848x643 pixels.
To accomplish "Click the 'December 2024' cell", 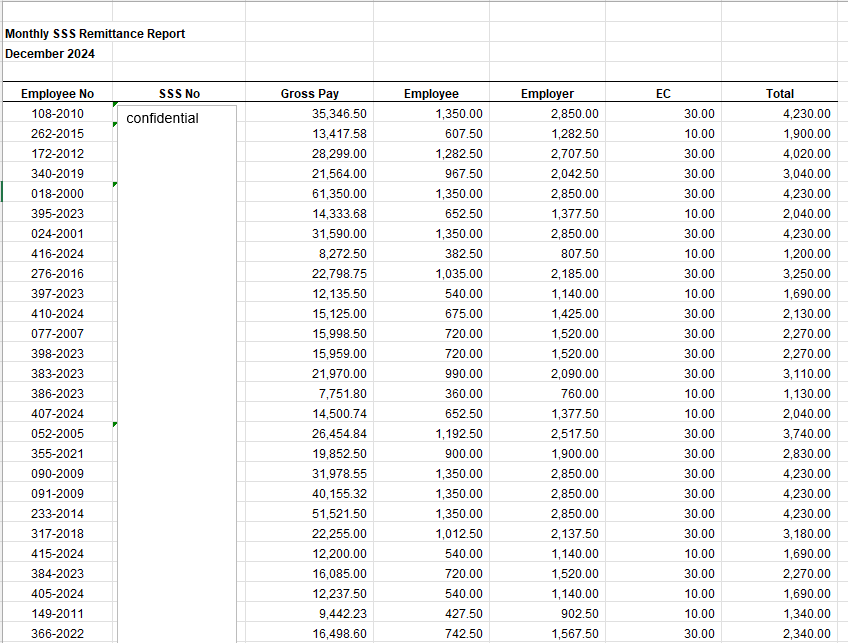I will point(50,54).
